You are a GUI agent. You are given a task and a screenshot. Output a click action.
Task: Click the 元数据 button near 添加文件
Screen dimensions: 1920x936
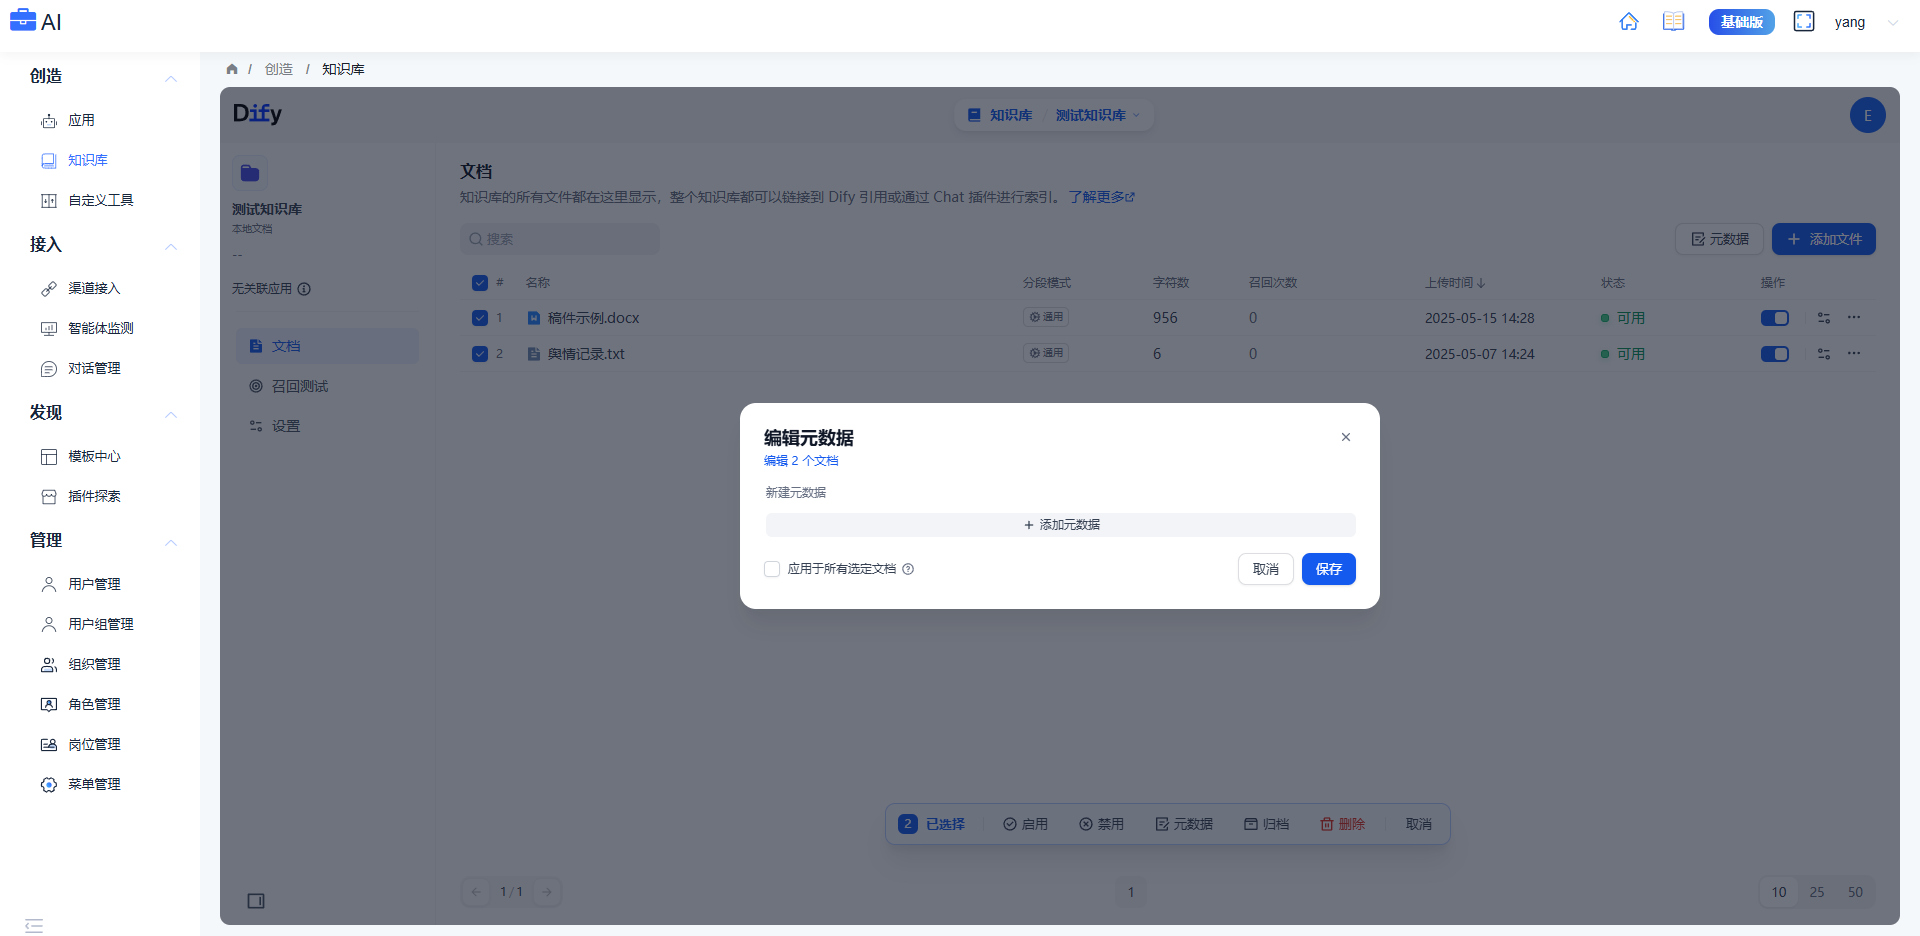(1719, 239)
